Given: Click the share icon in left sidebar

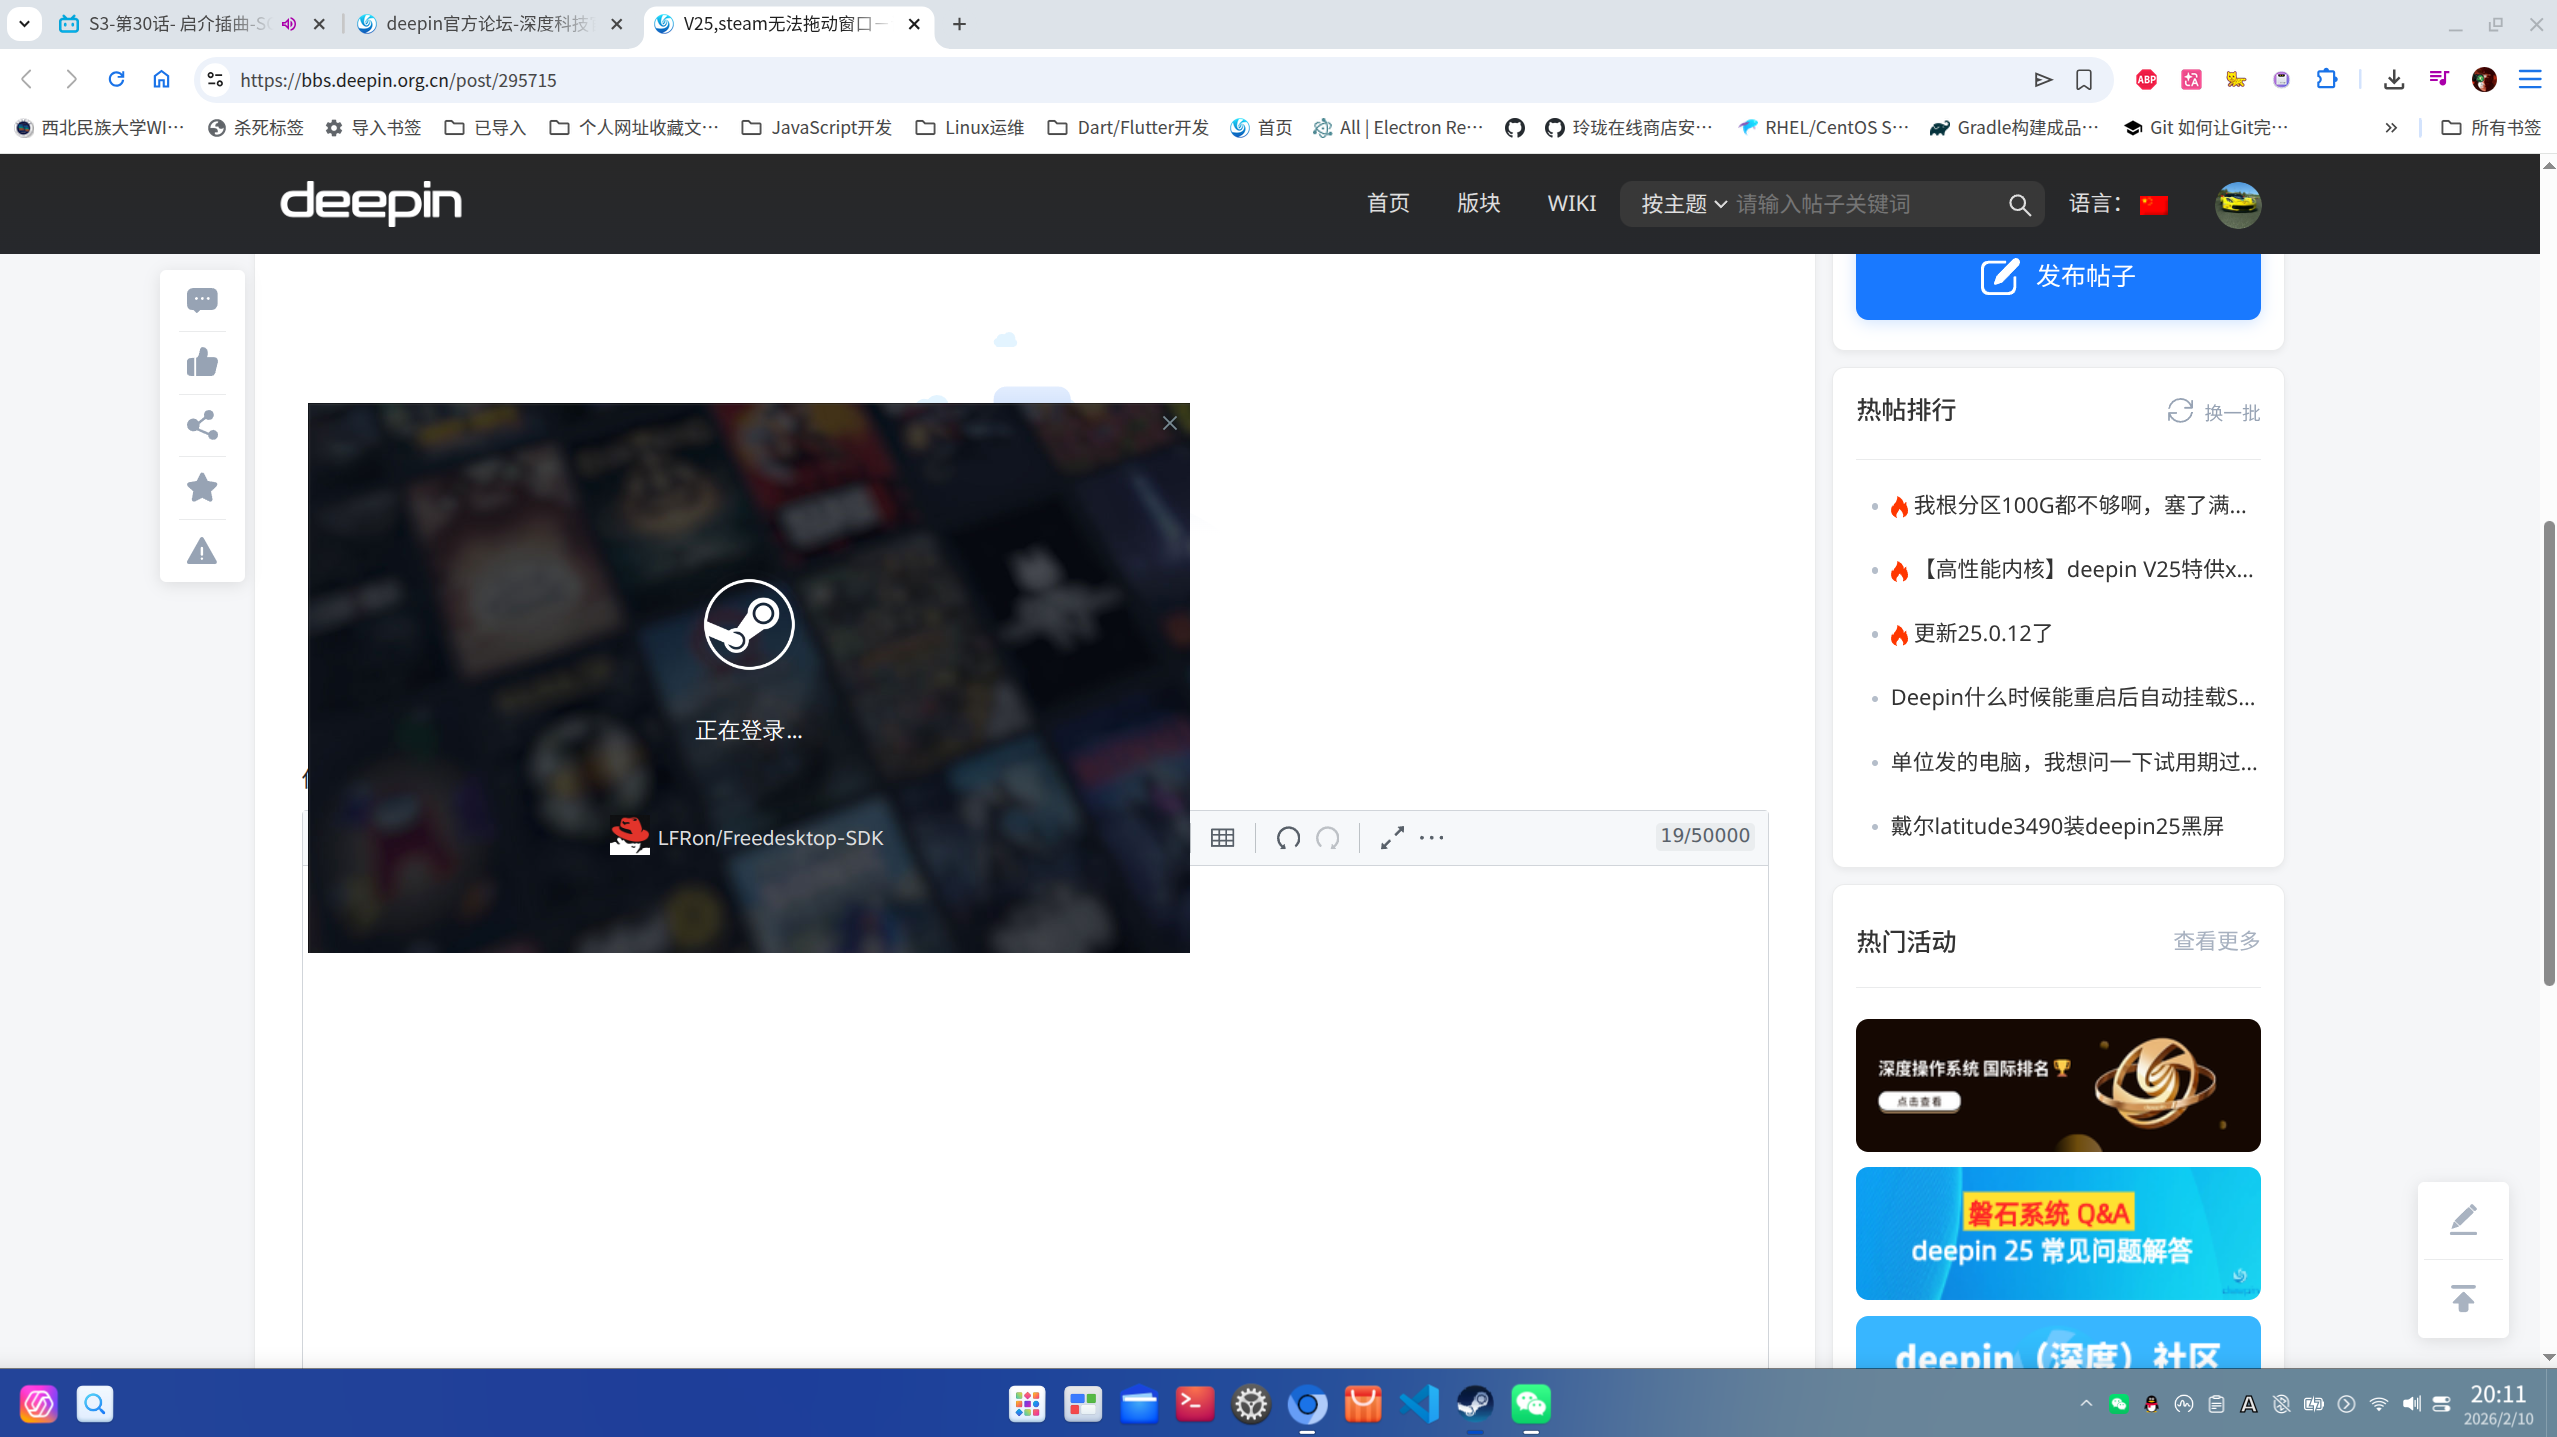Looking at the screenshot, I should [202, 425].
